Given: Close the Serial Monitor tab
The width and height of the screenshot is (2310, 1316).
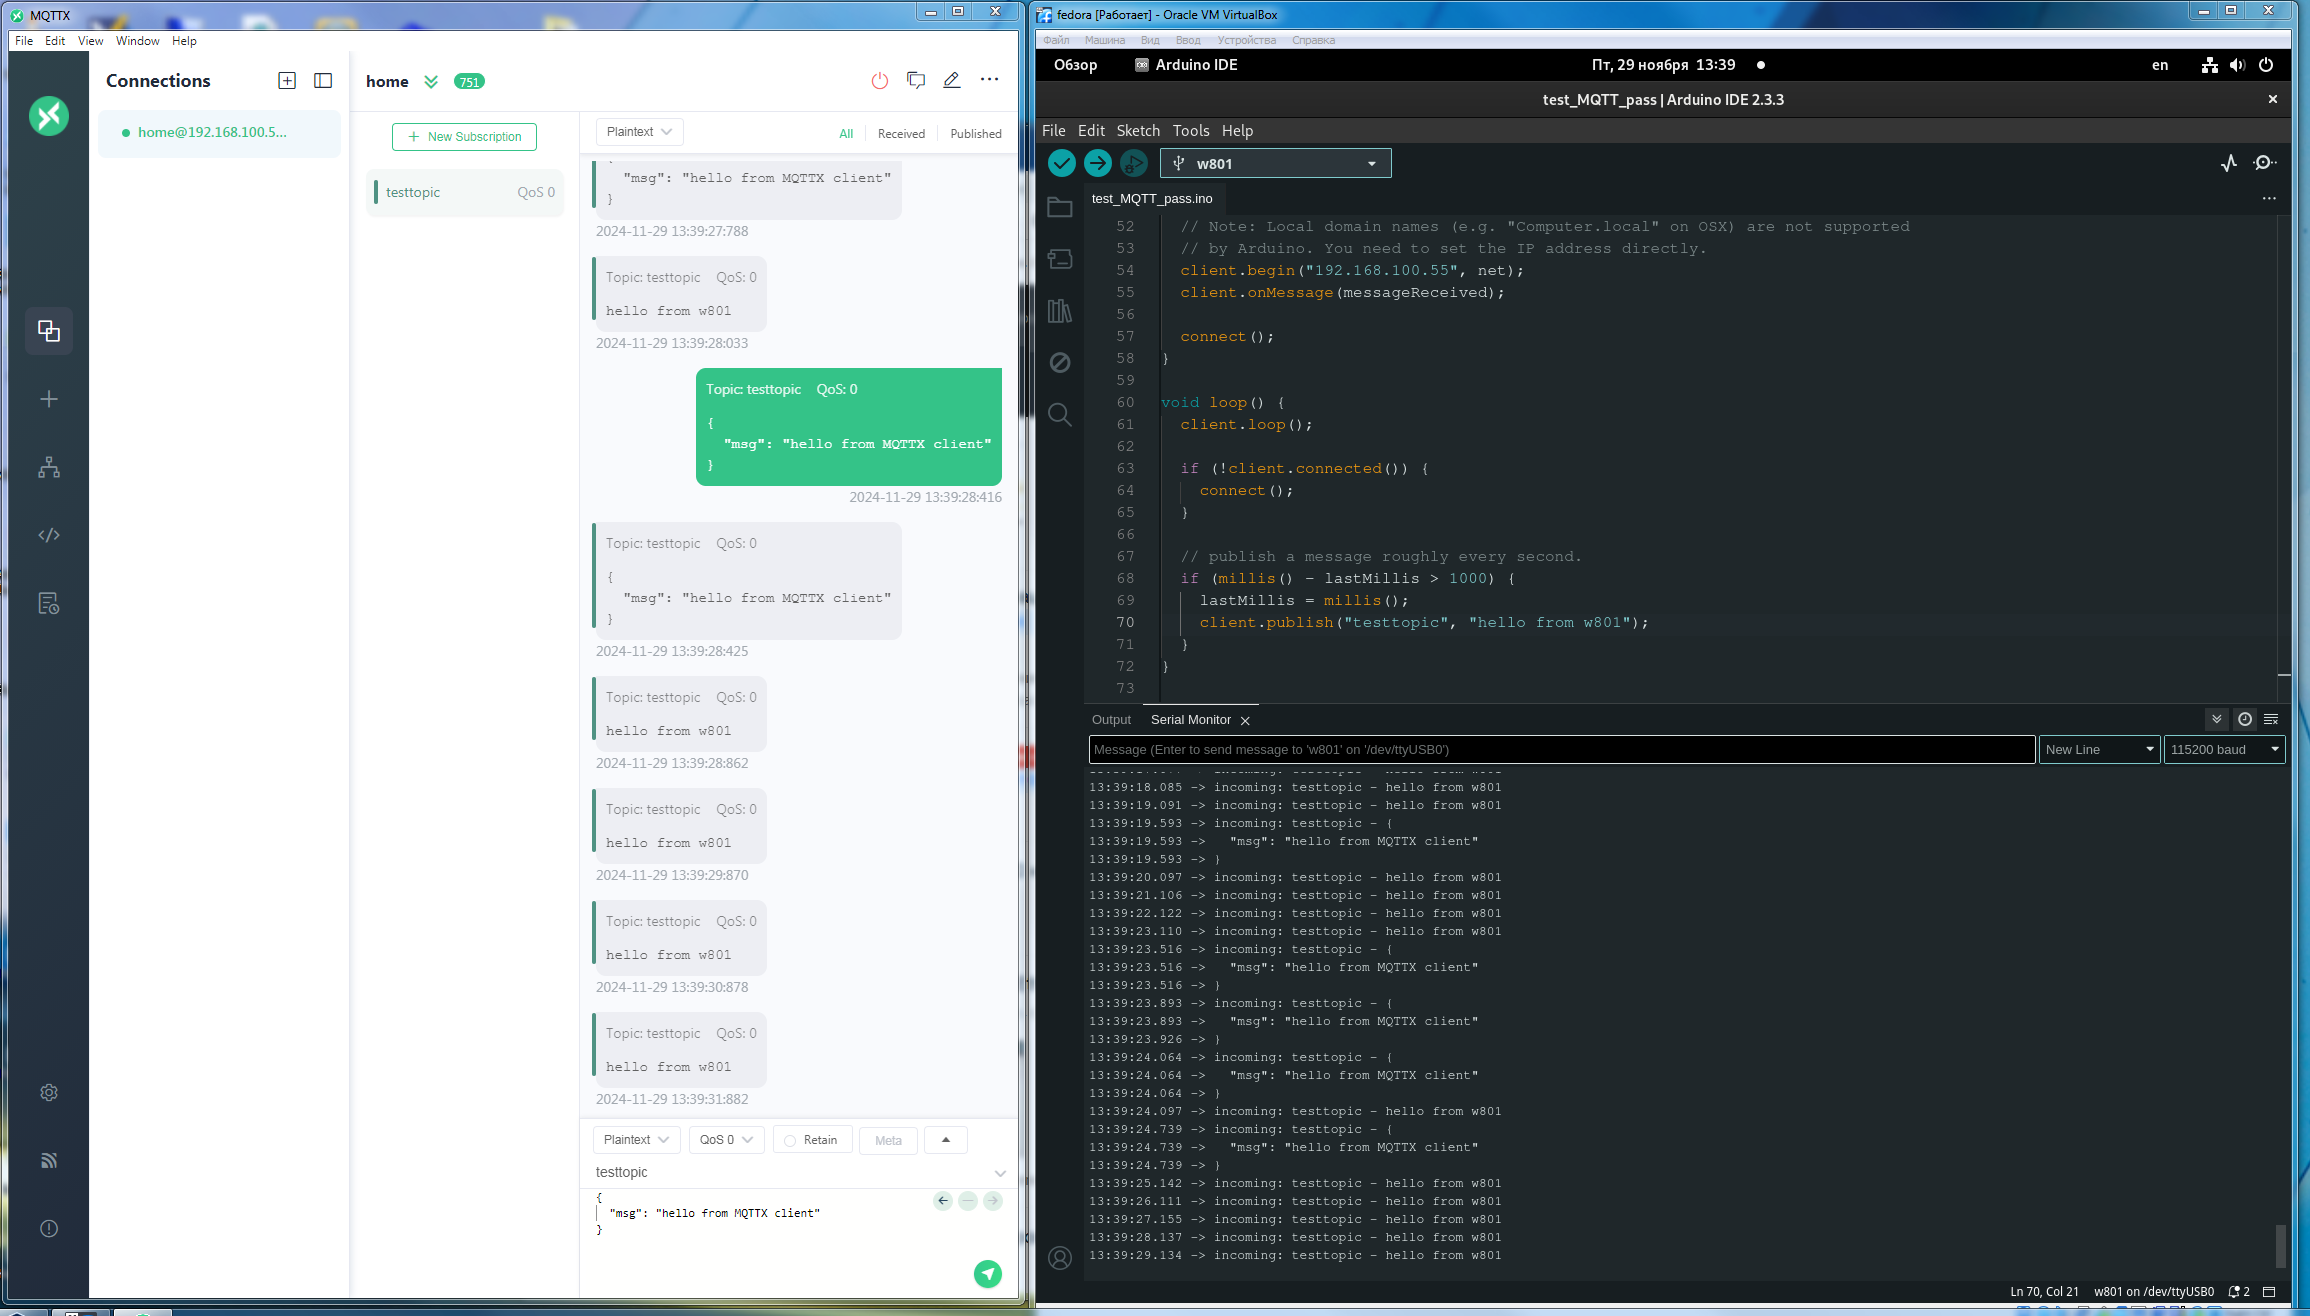Looking at the screenshot, I should click(1245, 721).
